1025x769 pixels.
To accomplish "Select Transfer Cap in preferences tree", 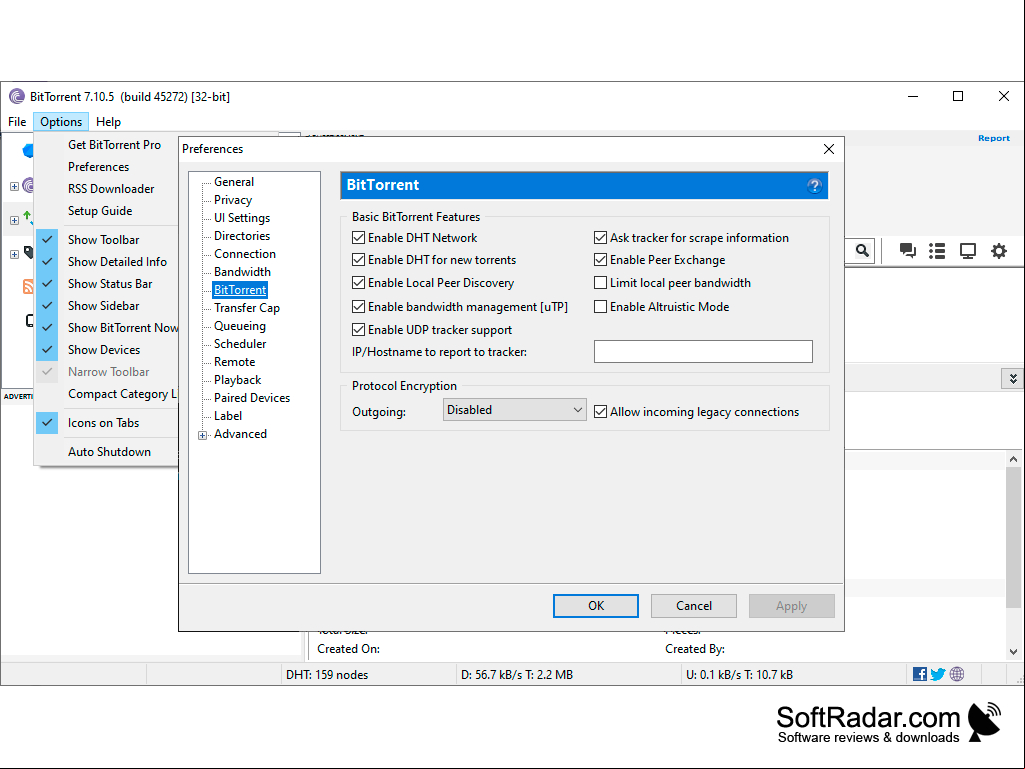I will click(x=246, y=308).
